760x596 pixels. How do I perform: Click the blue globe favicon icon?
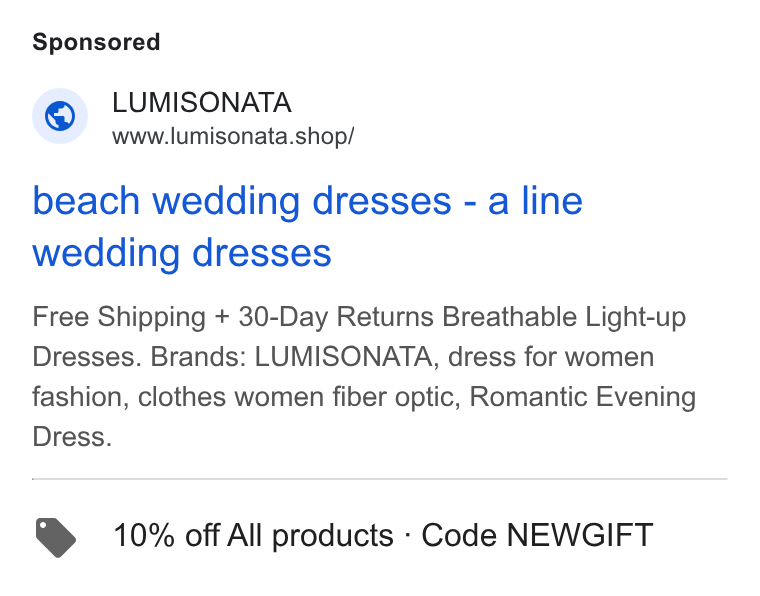point(60,116)
